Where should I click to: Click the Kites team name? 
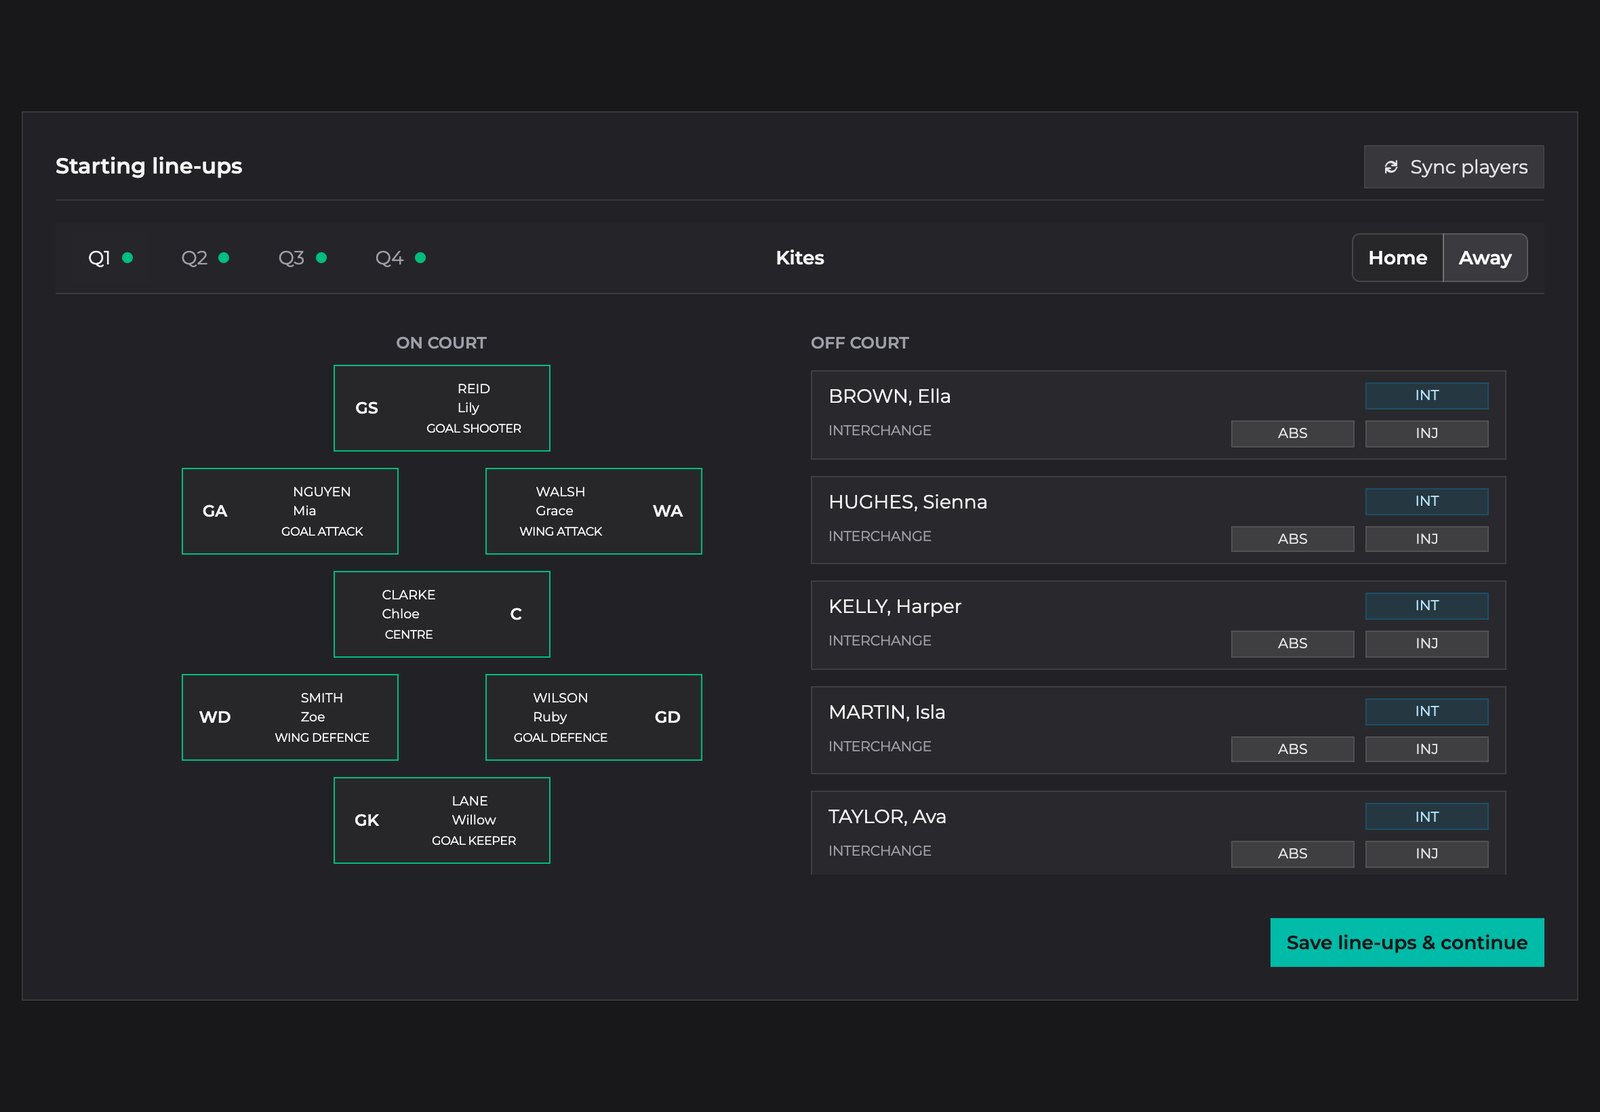pos(800,258)
